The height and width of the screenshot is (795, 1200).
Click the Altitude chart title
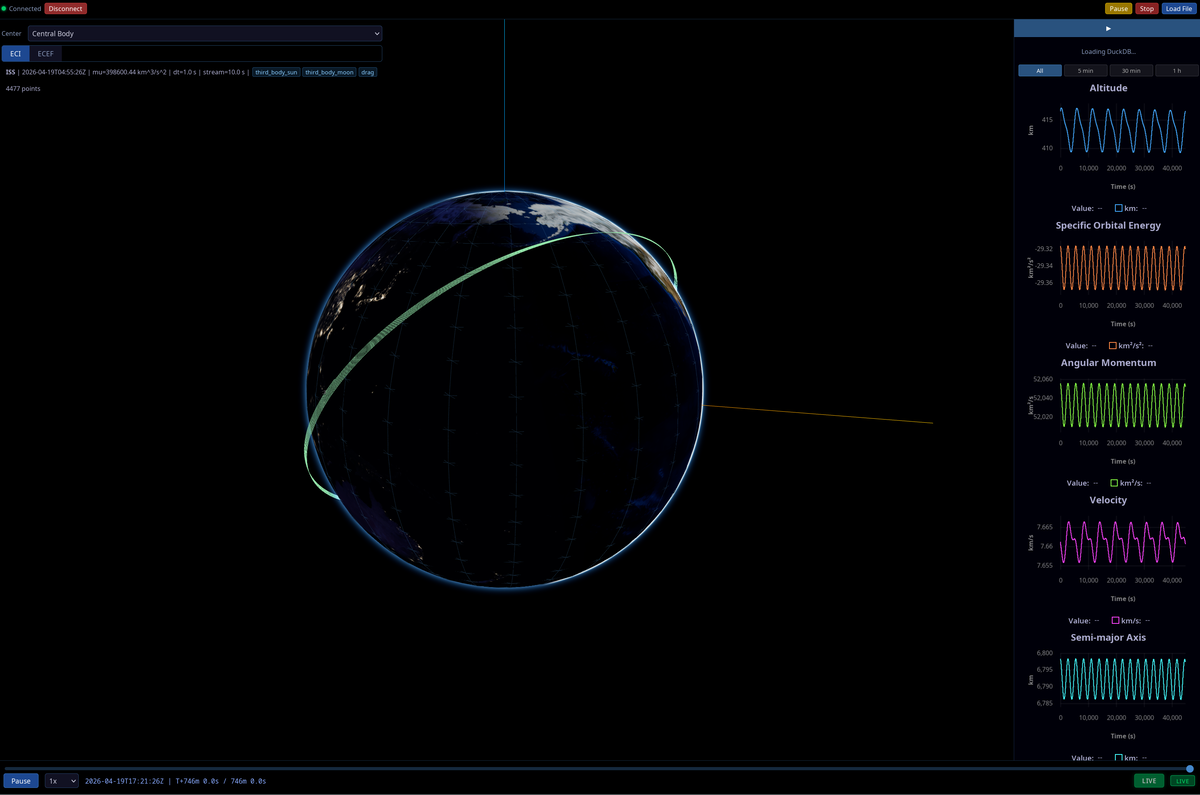click(x=1108, y=88)
